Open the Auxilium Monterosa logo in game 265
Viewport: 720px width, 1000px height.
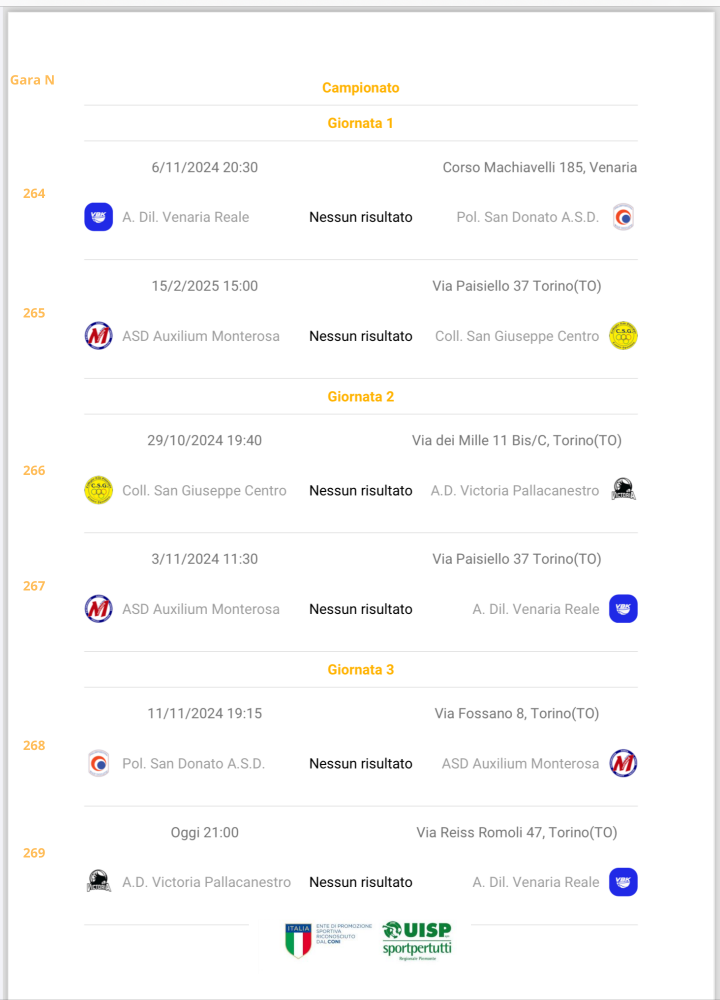[x=99, y=335]
